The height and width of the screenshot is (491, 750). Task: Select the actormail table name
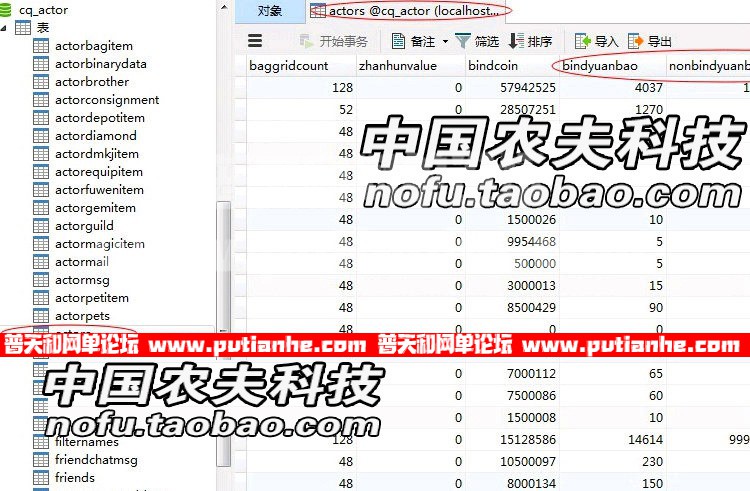82,262
